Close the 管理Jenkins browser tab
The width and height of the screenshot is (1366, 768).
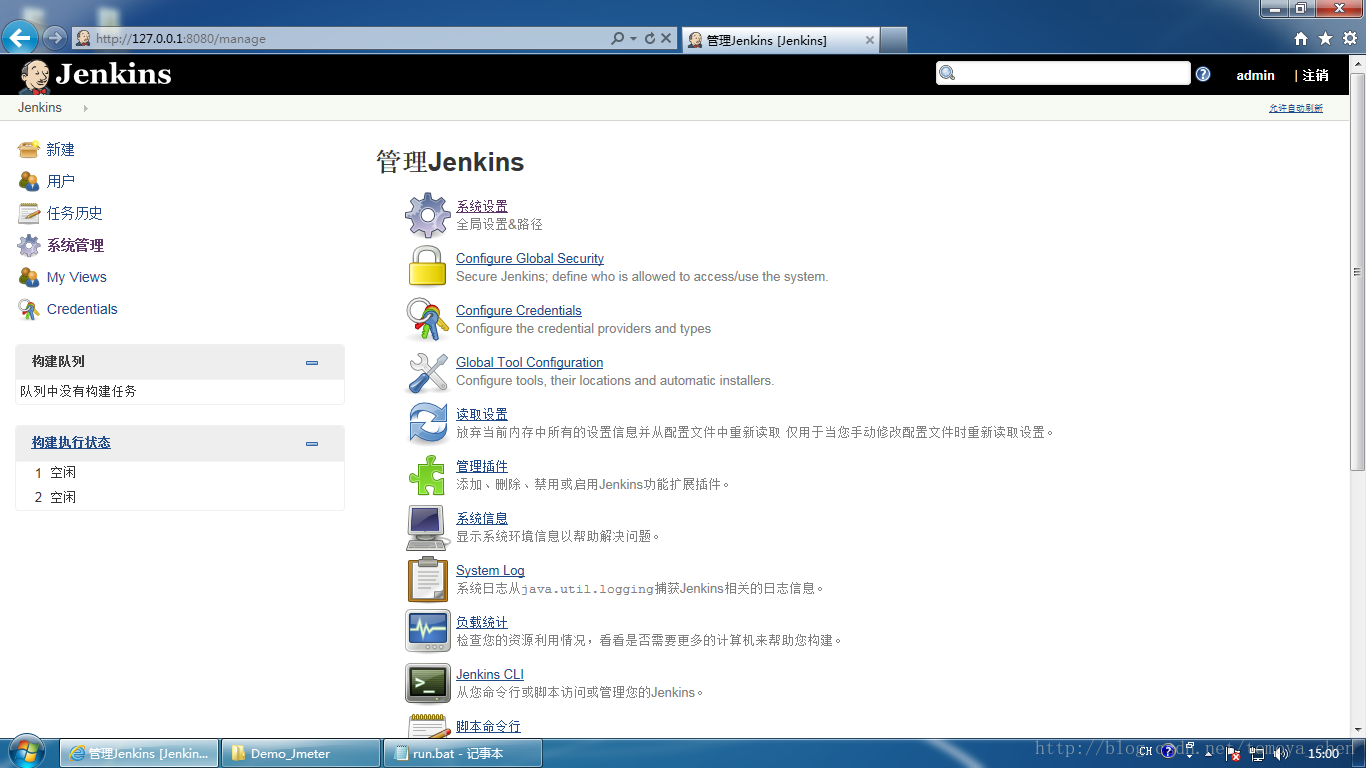coord(870,40)
